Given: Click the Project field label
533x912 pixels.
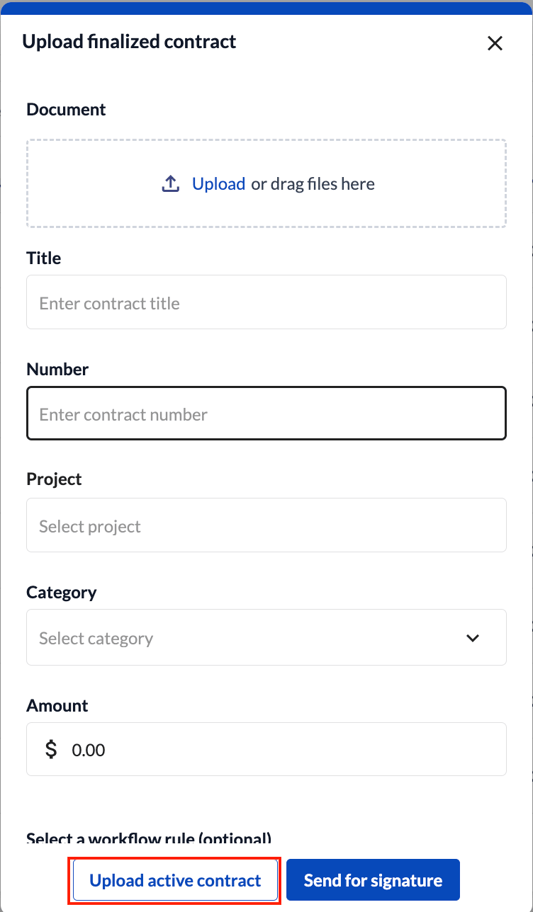Looking at the screenshot, I should click(54, 479).
